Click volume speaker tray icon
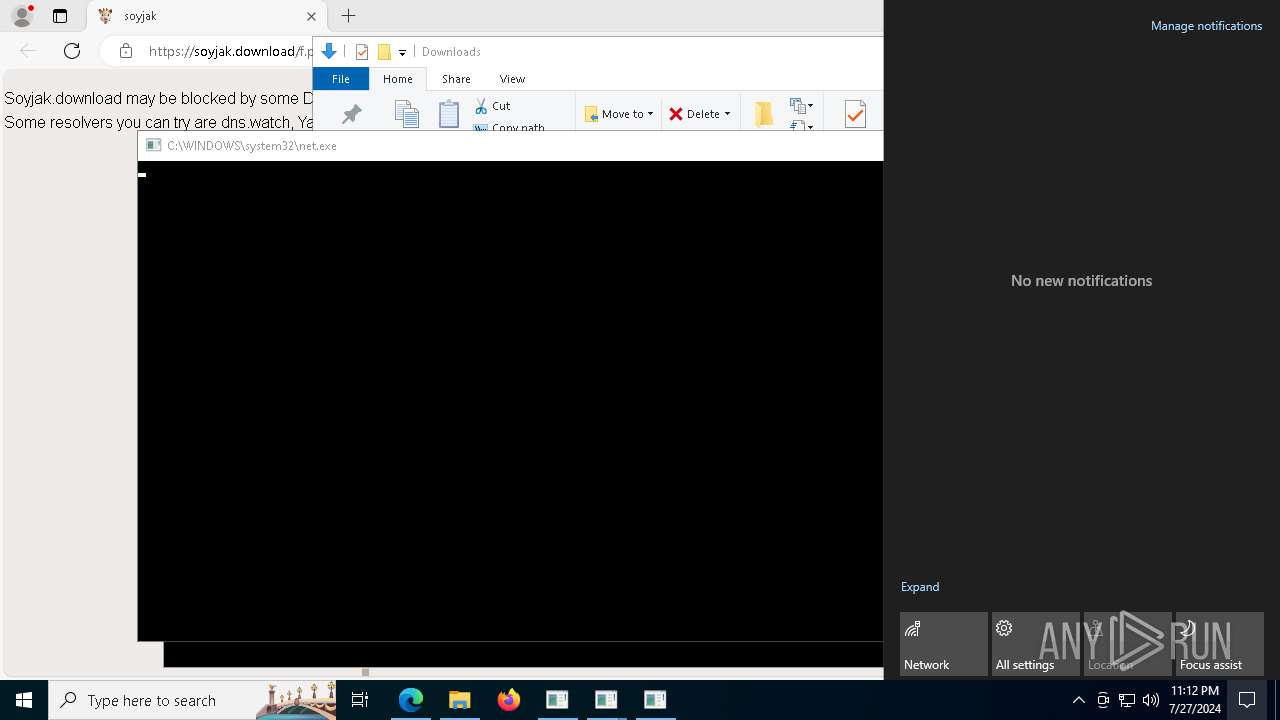This screenshot has width=1280, height=720. [1151, 700]
